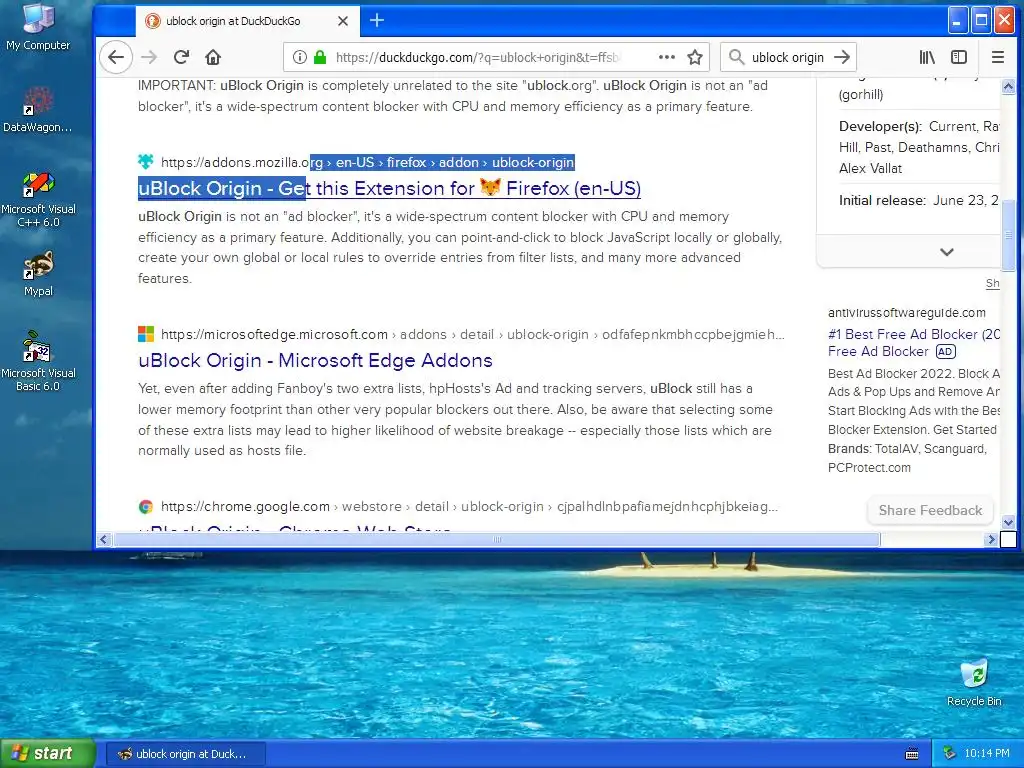The image size is (1024, 768).
Task: Go back with the browser back arrow
Action: pyautogui.click(x=116, y=57)
